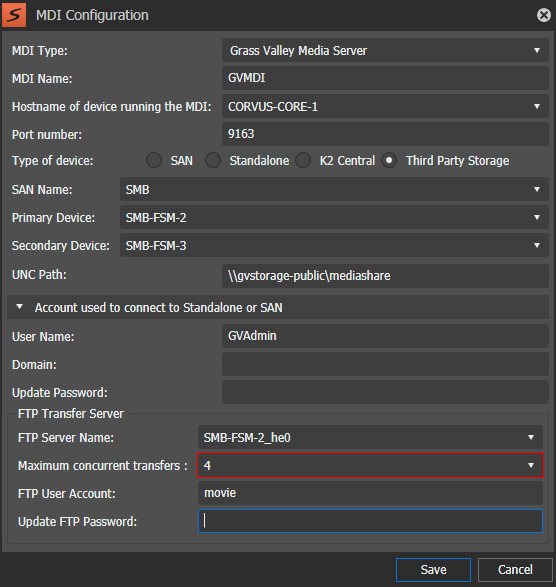
Task: Click the Type of device label
Action: (52, 161)
